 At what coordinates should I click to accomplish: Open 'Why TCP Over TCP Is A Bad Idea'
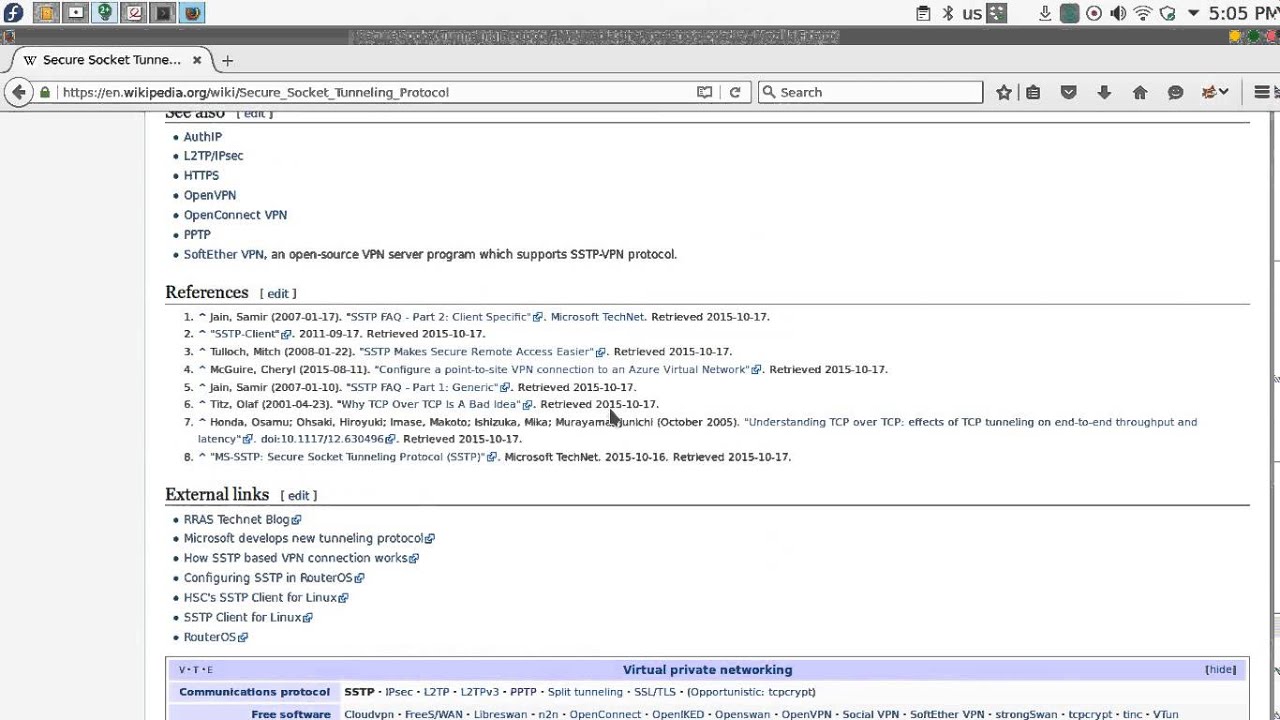tap(435, 405)
